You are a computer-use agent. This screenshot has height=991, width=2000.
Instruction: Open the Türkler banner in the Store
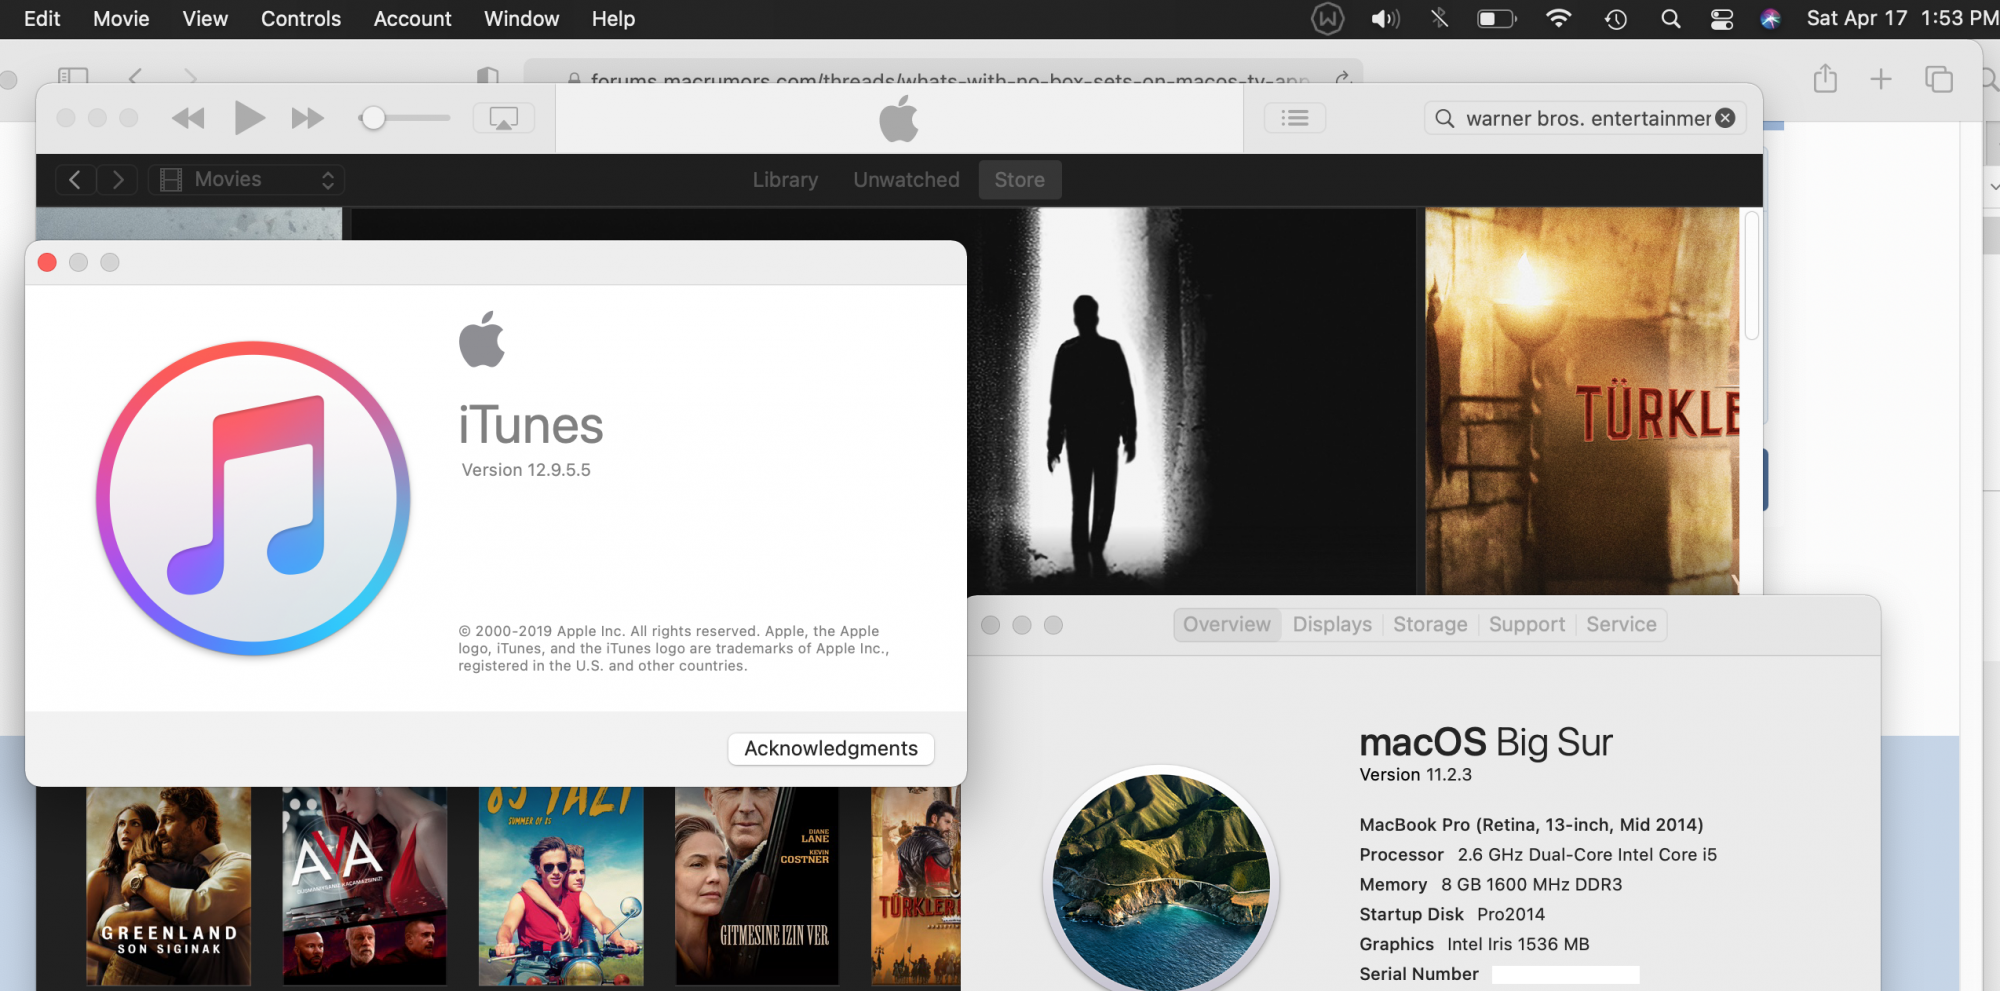pyautogui.click(x=1582, y=401)
